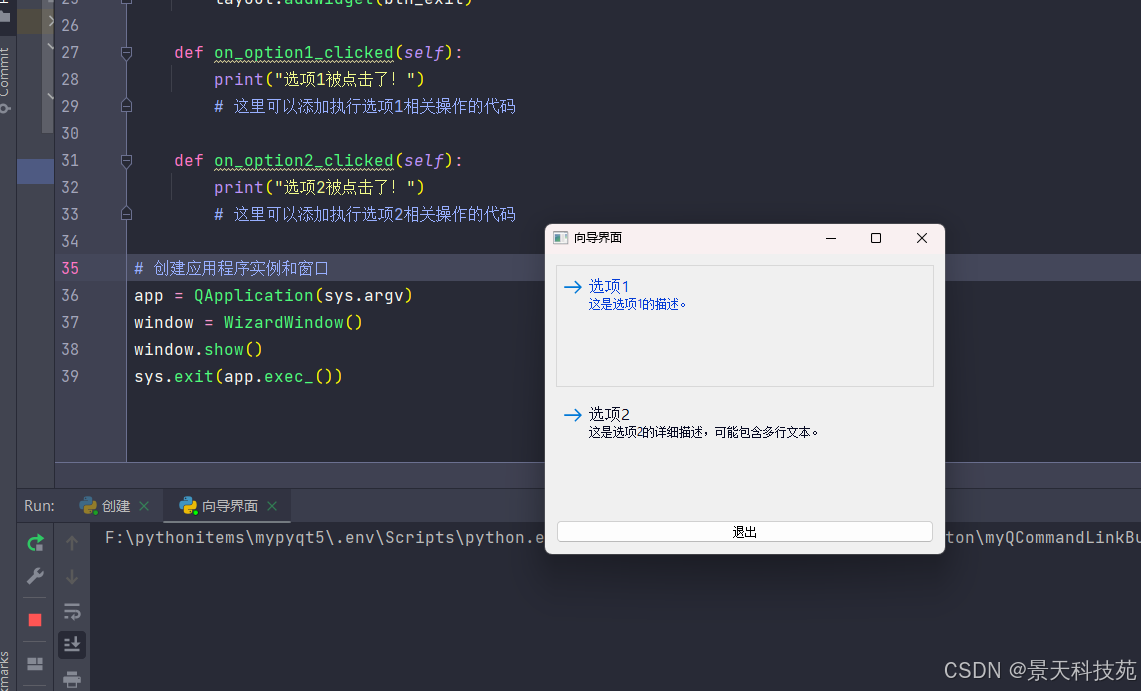The height and width of the screenshot is (691, 1141).
Task: Click the 选项1 command link button
Action: point(744,326)
